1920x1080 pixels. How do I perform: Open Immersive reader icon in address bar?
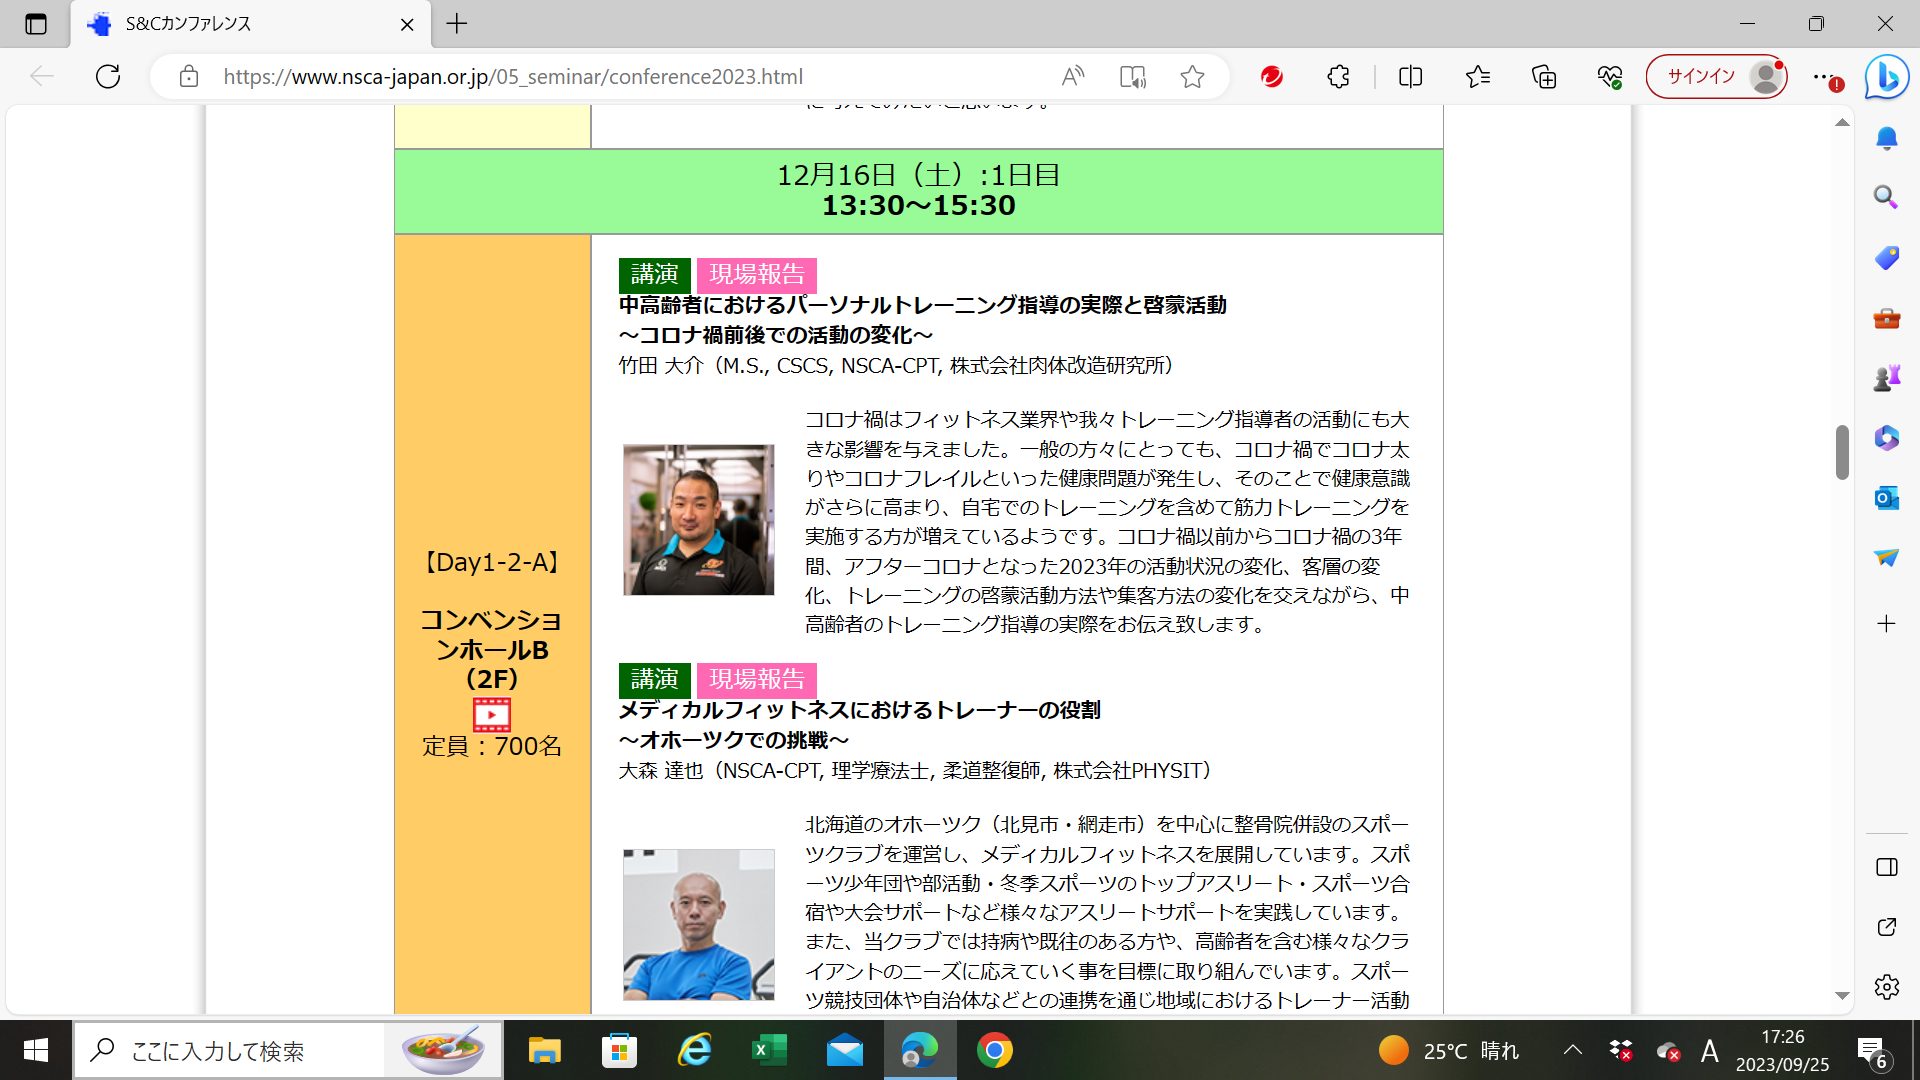[1132, 77]
